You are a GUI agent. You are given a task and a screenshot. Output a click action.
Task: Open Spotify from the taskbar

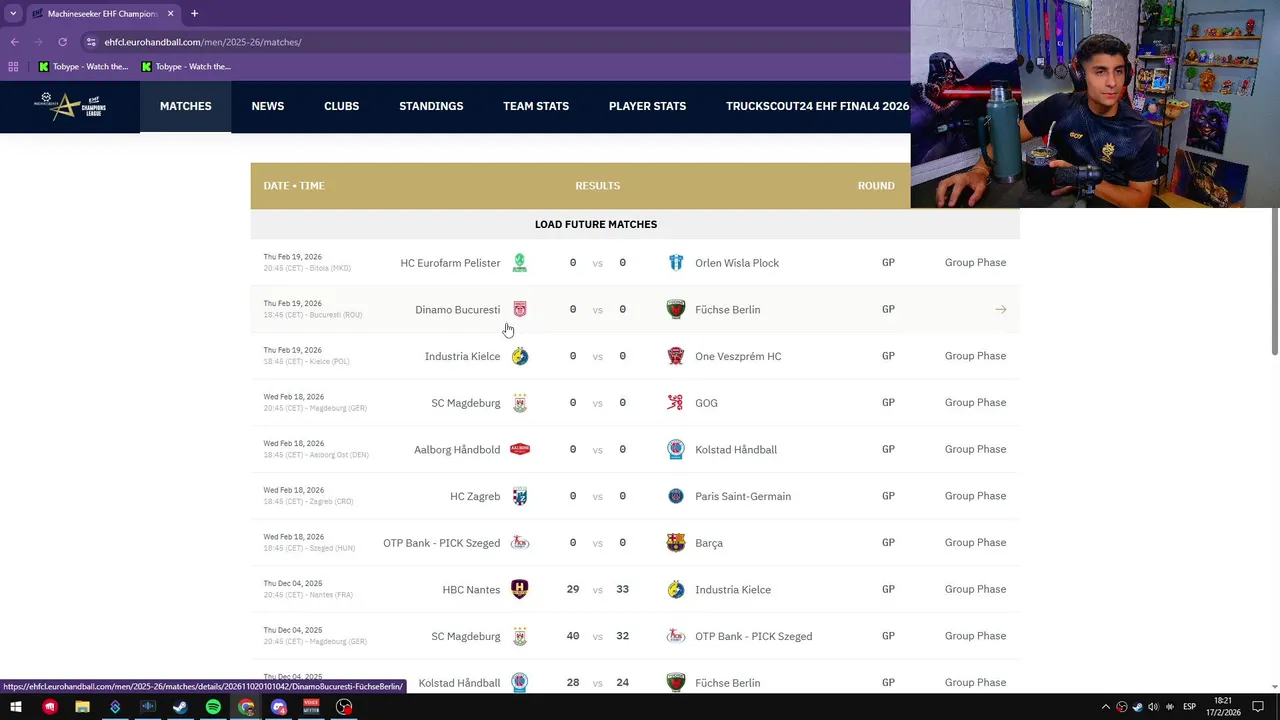(x=213, y=707)
